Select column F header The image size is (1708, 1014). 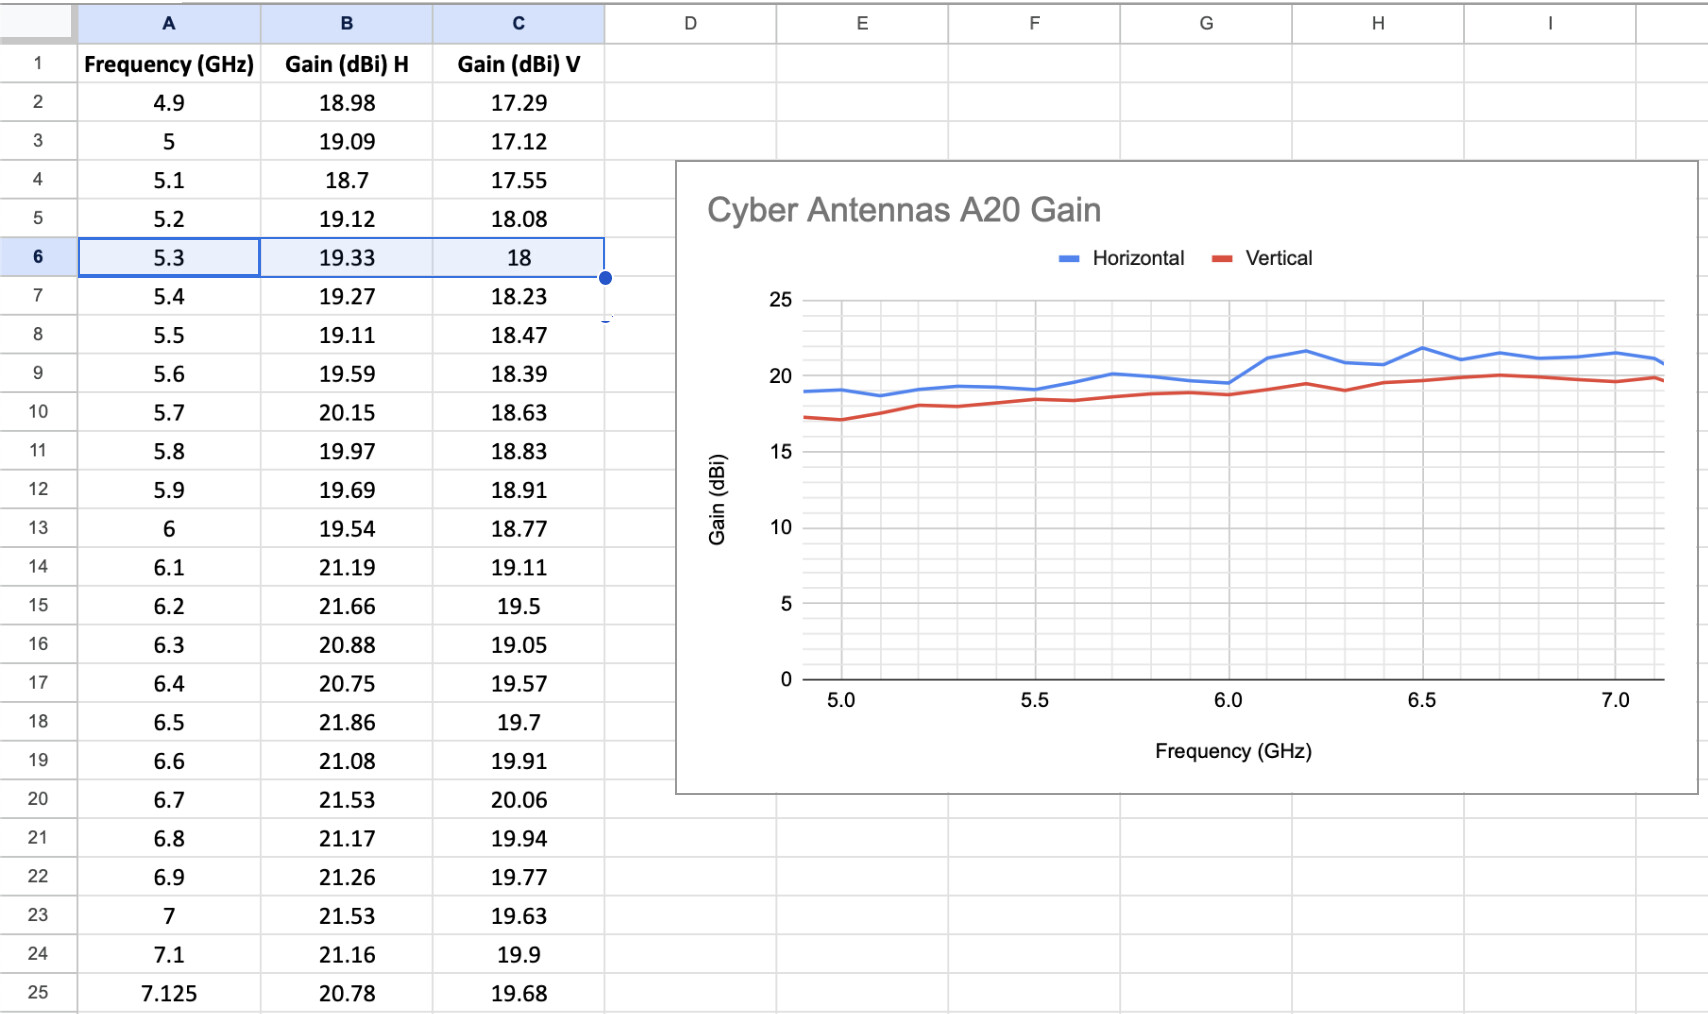(1034, 23)
